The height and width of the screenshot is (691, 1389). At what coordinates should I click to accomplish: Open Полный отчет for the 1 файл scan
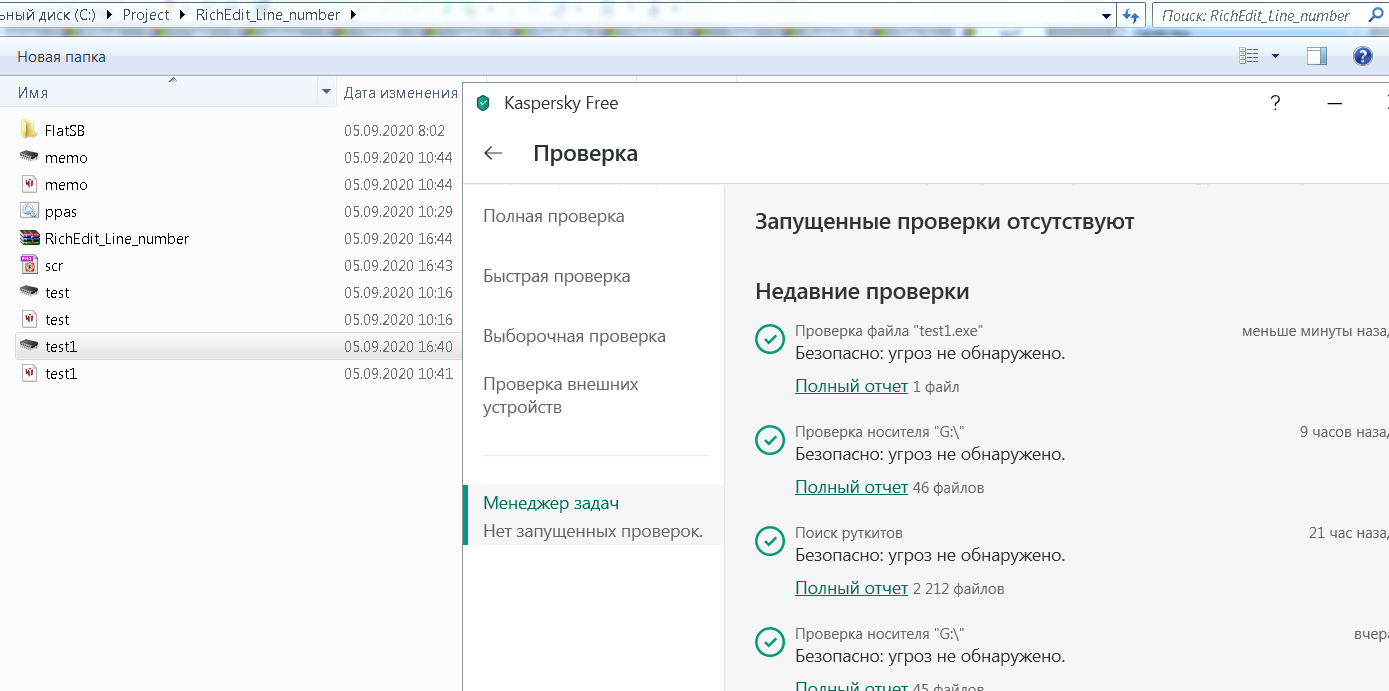click(x=851, y=386)
